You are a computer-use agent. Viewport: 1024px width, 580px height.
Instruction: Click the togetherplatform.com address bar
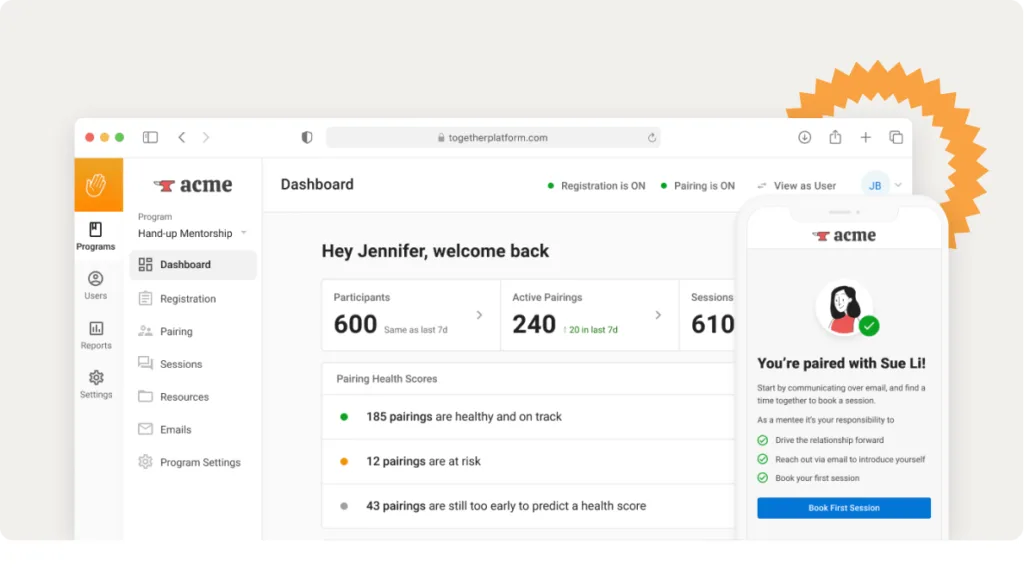(496, 137)
